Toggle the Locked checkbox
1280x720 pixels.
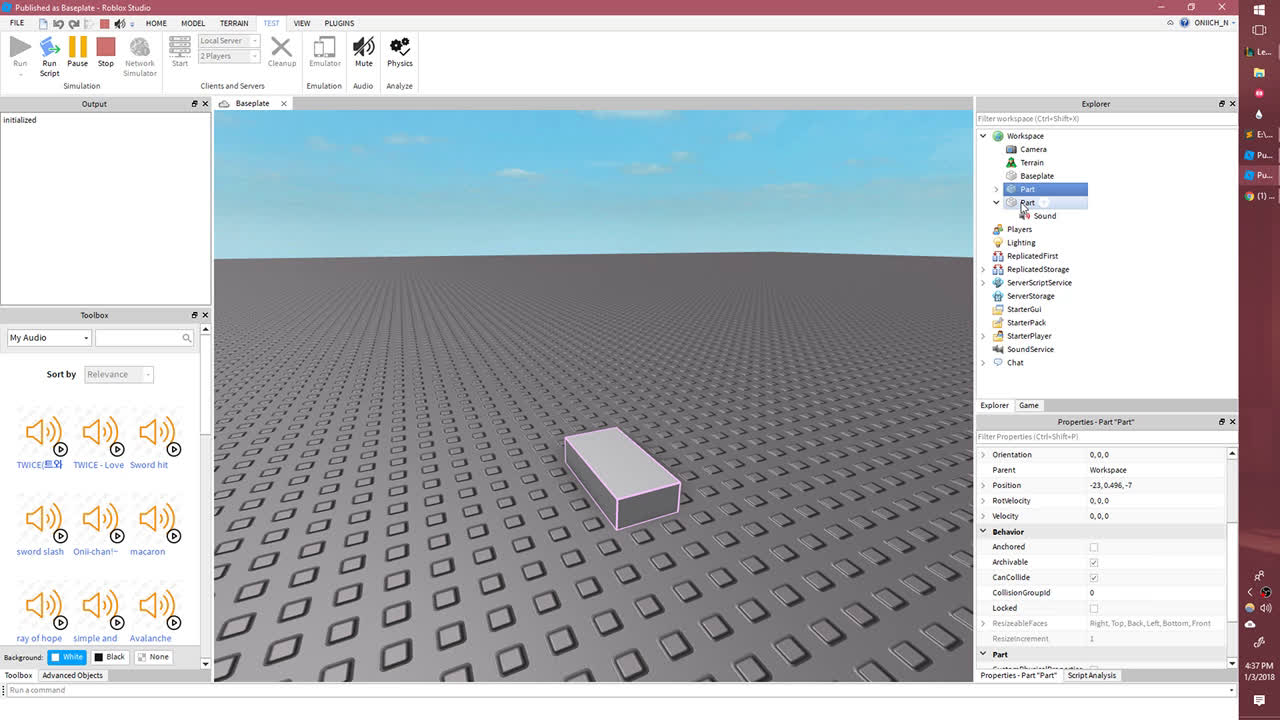point(1093,608)
